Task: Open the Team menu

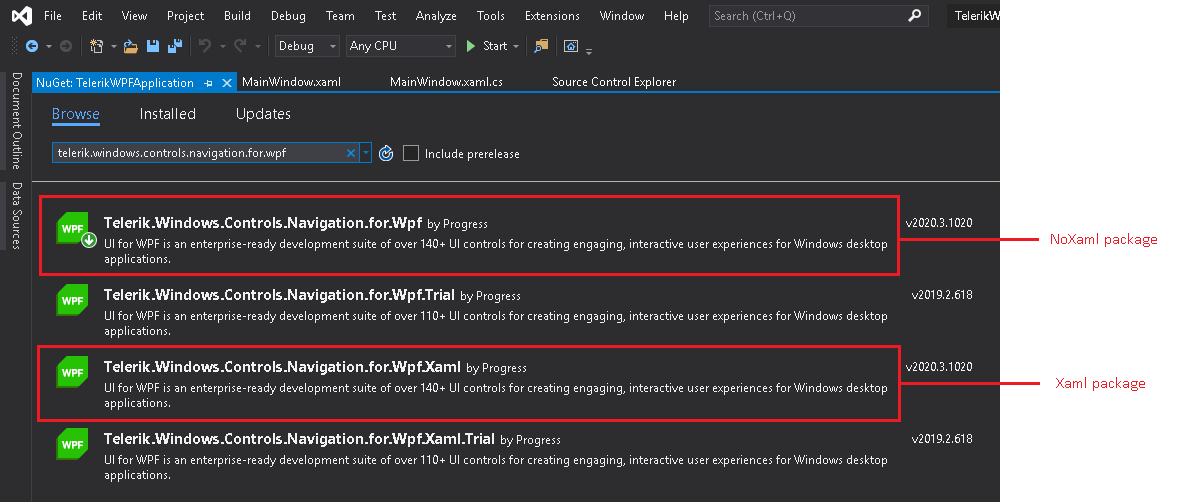Action: pos(340,16)
